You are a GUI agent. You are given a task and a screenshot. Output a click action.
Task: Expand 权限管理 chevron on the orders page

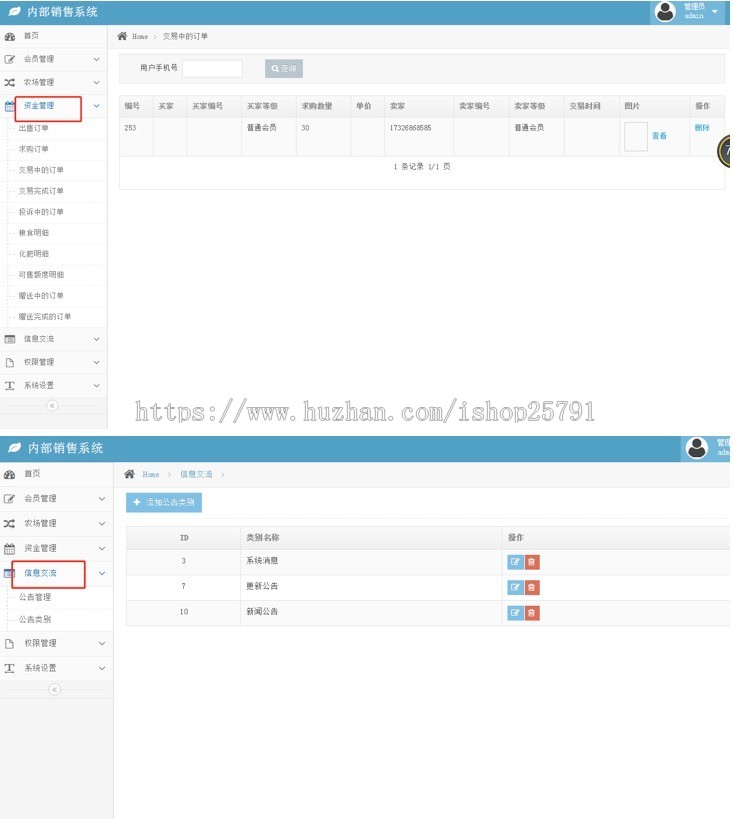point(97,362)
